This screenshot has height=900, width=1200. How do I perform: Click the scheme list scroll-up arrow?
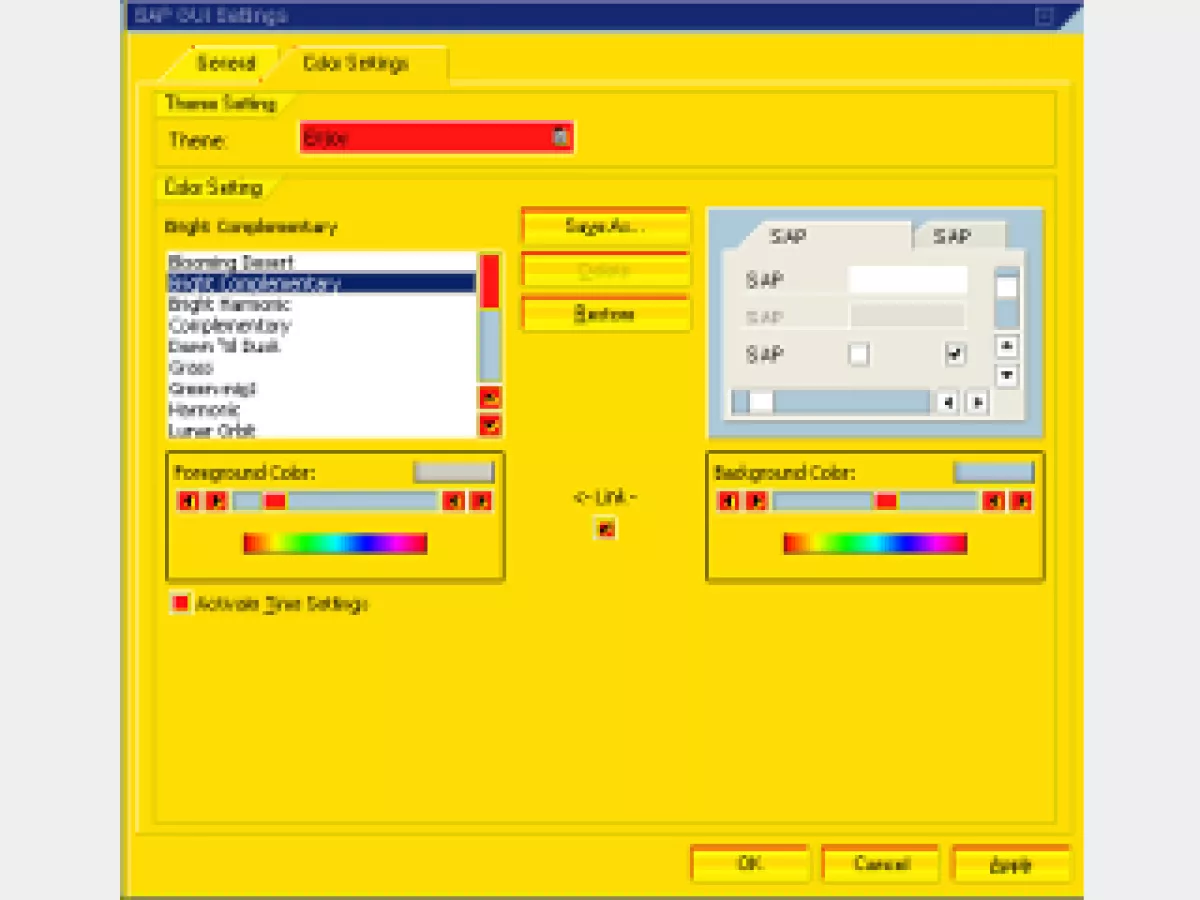tap(490, 397)
